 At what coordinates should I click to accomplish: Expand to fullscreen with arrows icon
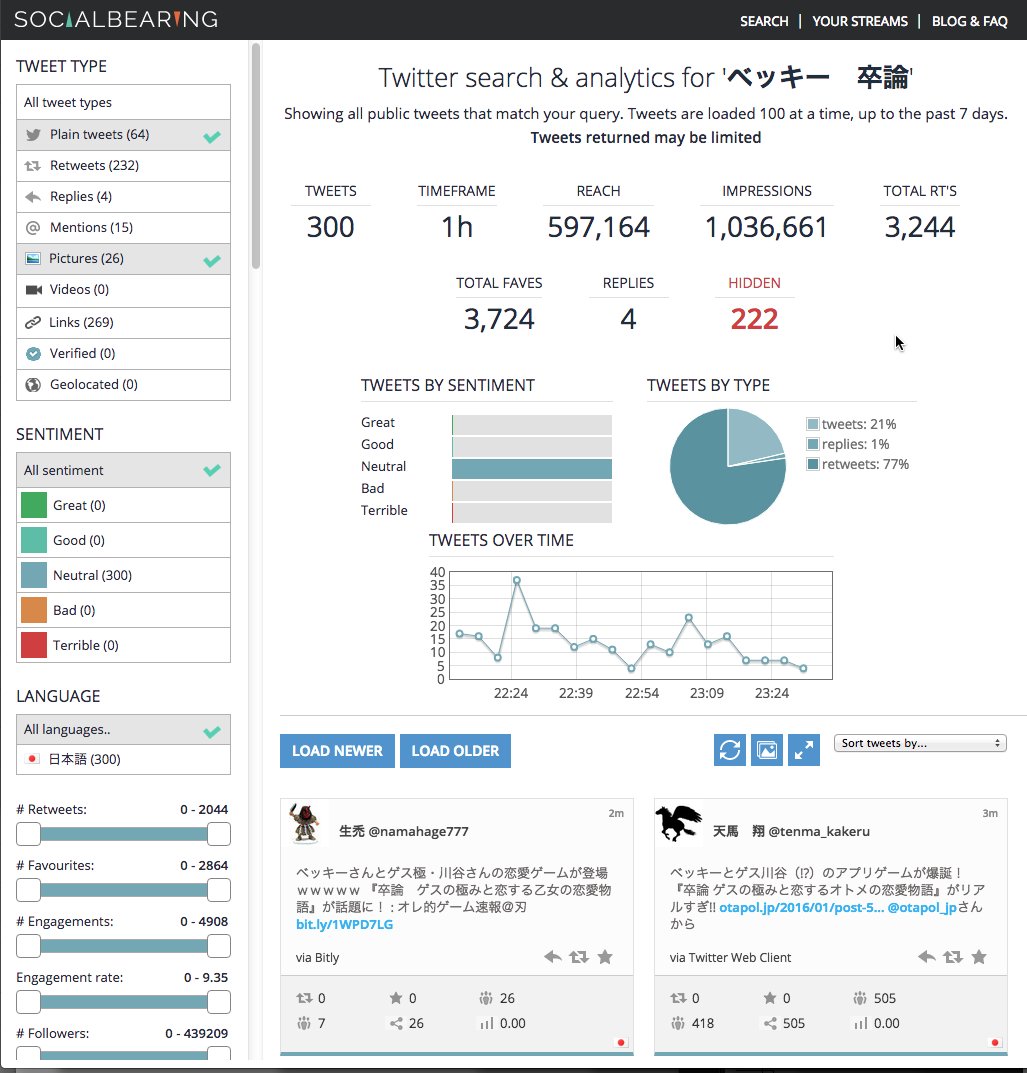(803, 750)
